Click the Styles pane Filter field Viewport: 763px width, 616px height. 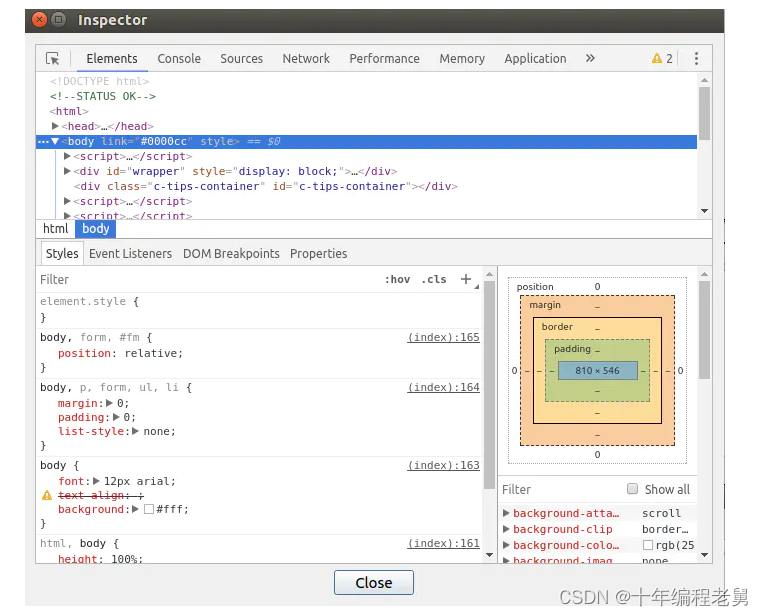coord(209,279)
